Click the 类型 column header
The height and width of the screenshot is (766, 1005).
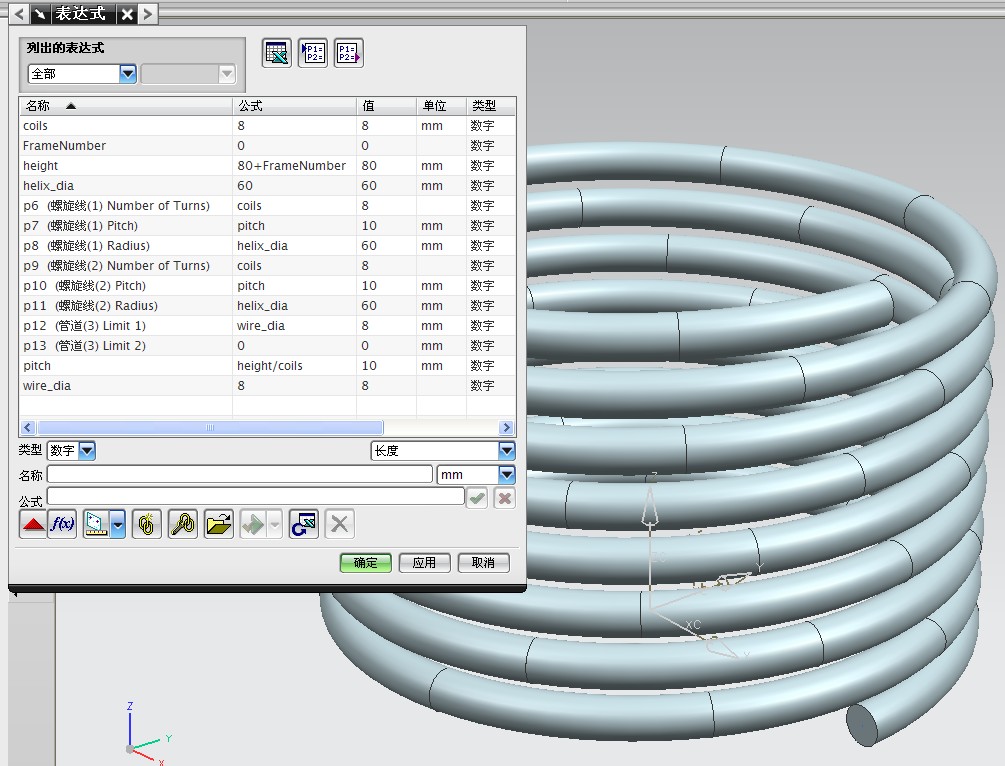[x=490, y=106]
